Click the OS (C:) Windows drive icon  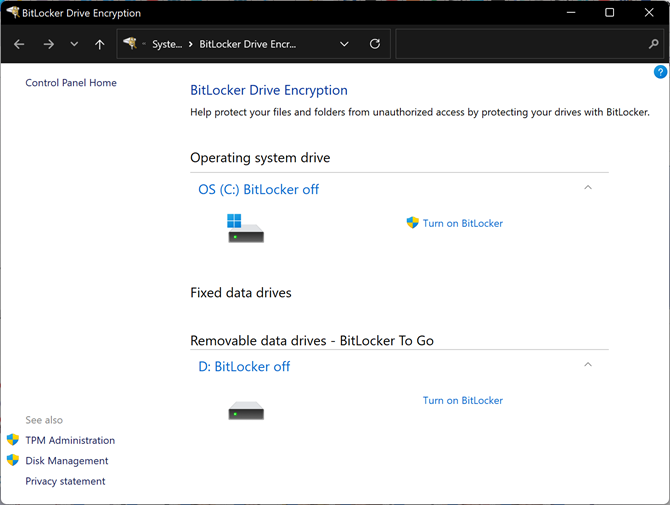(x=246, y=228)
